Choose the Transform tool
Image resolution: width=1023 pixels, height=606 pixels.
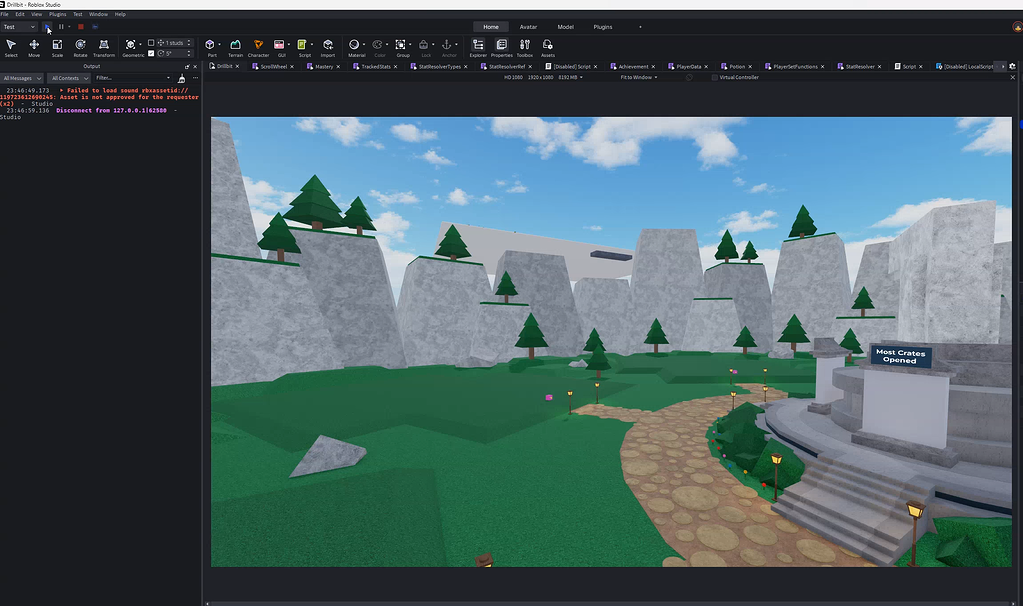click(104, 48)
